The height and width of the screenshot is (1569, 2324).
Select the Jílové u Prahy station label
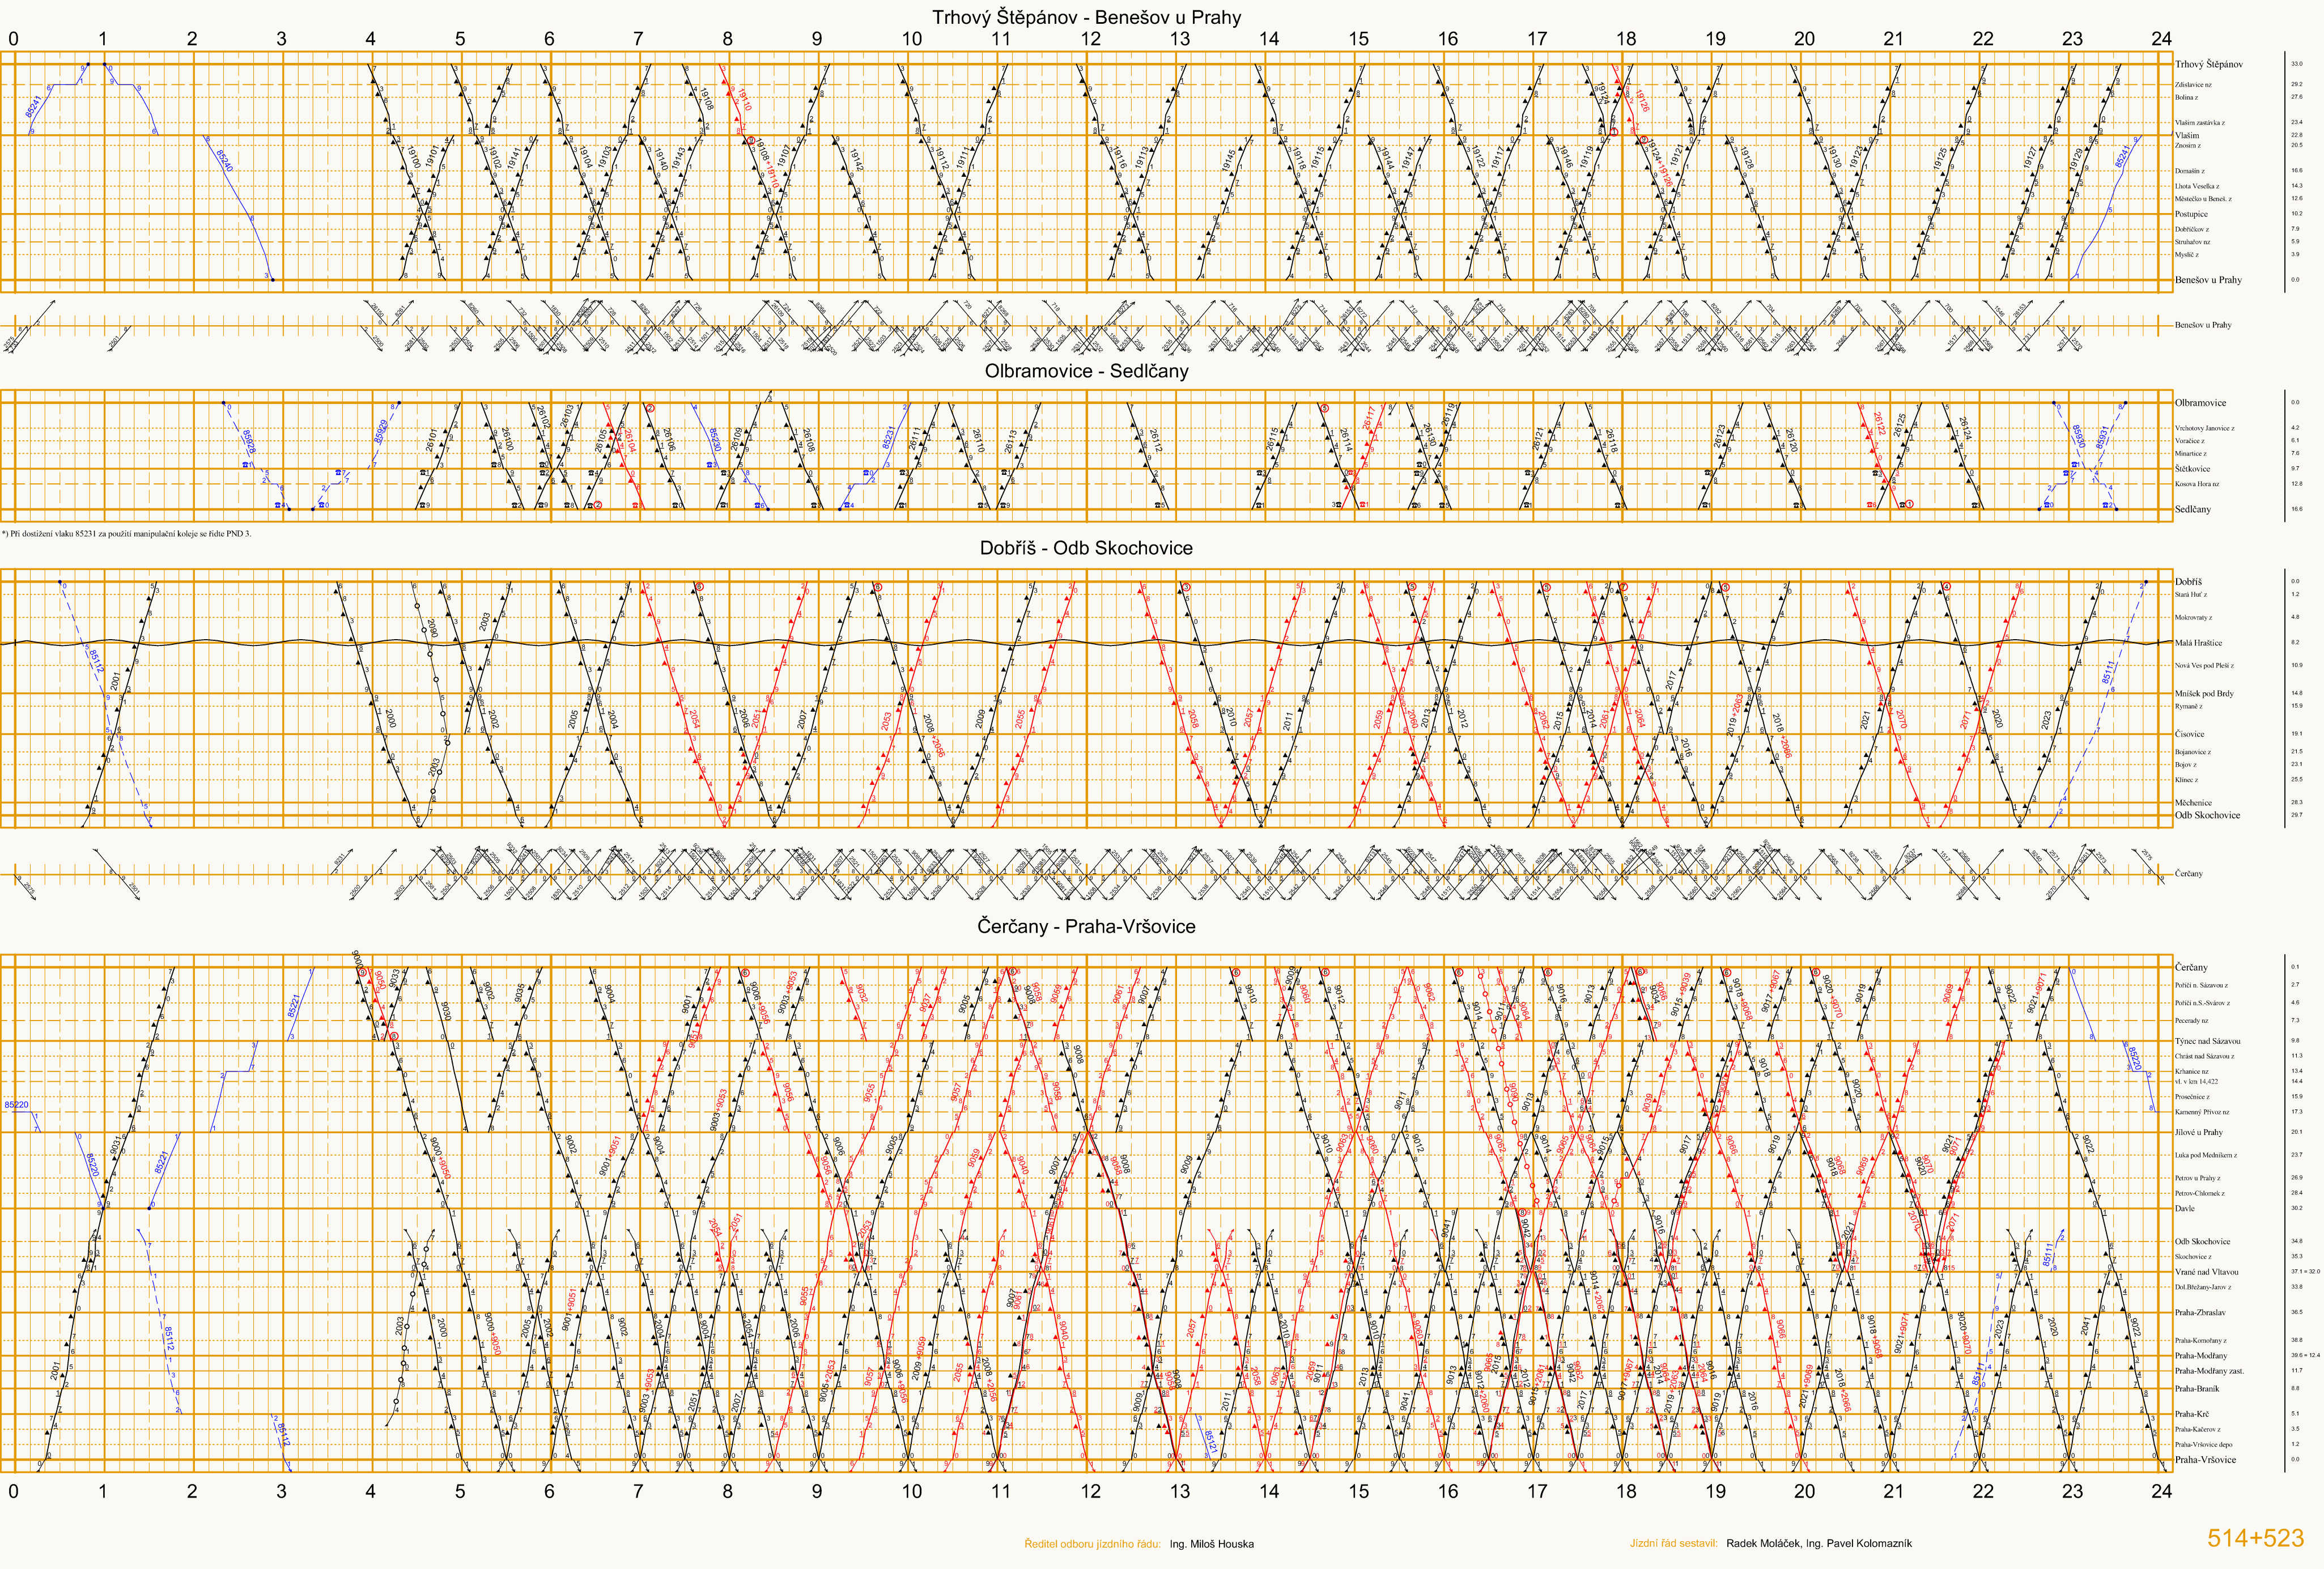coord(2199,1132)
